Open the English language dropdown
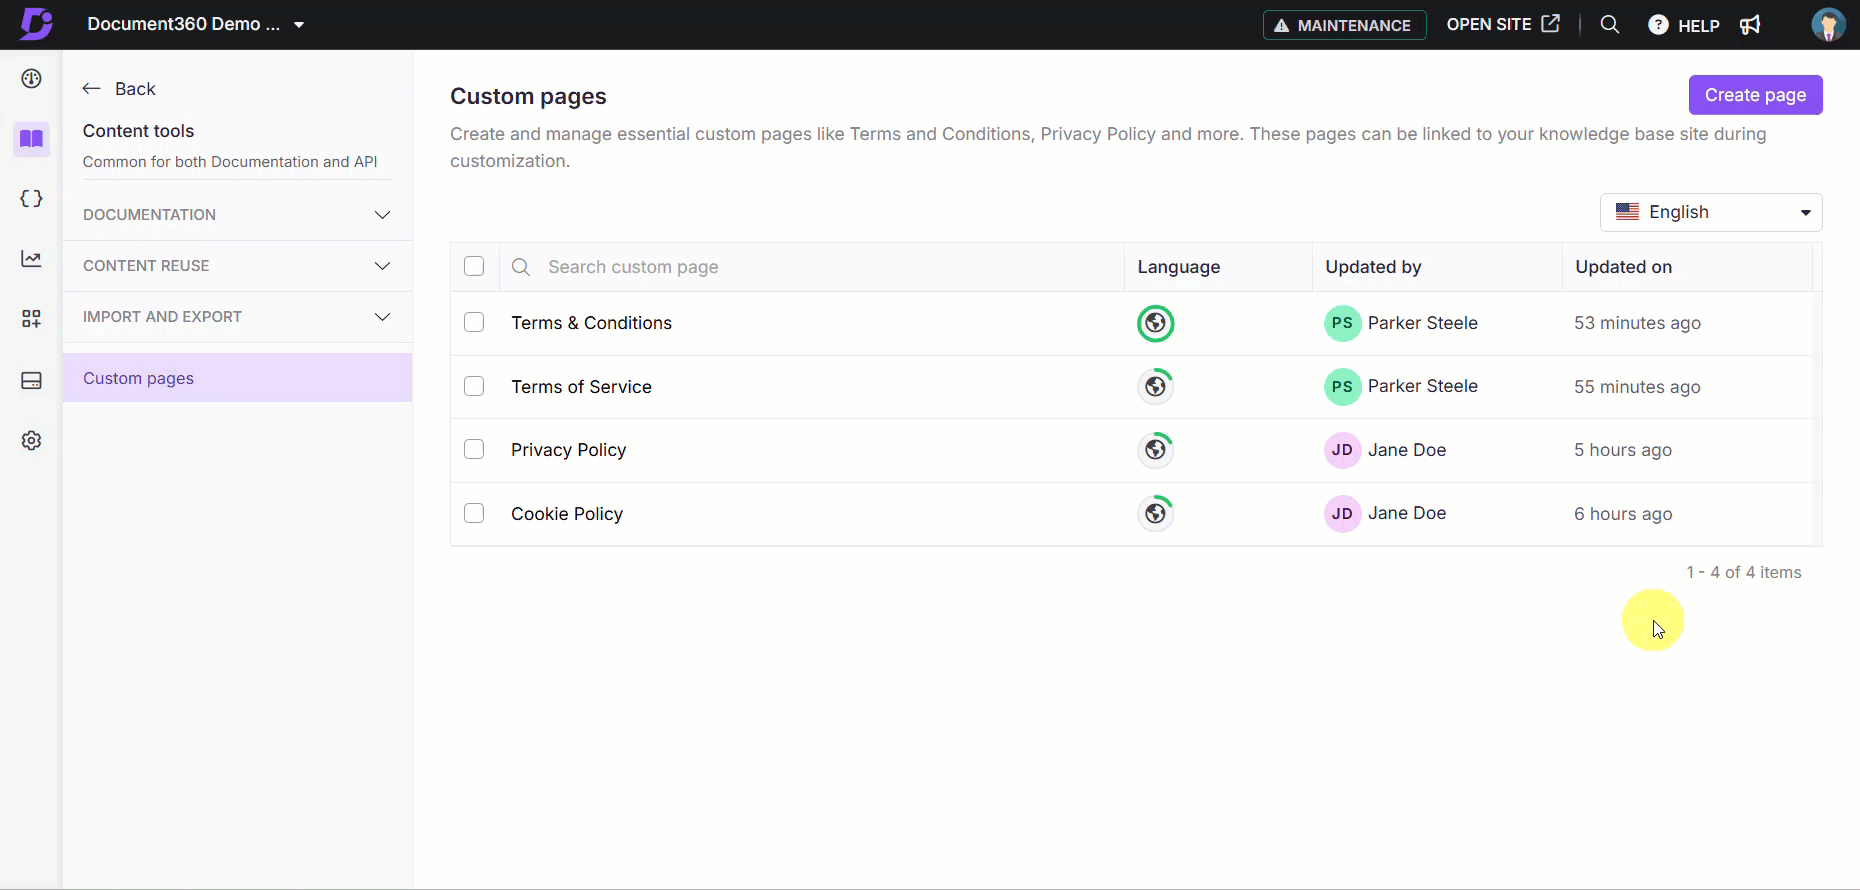This screenshot has width=1860, height=890. click(x=1711, y=212)
